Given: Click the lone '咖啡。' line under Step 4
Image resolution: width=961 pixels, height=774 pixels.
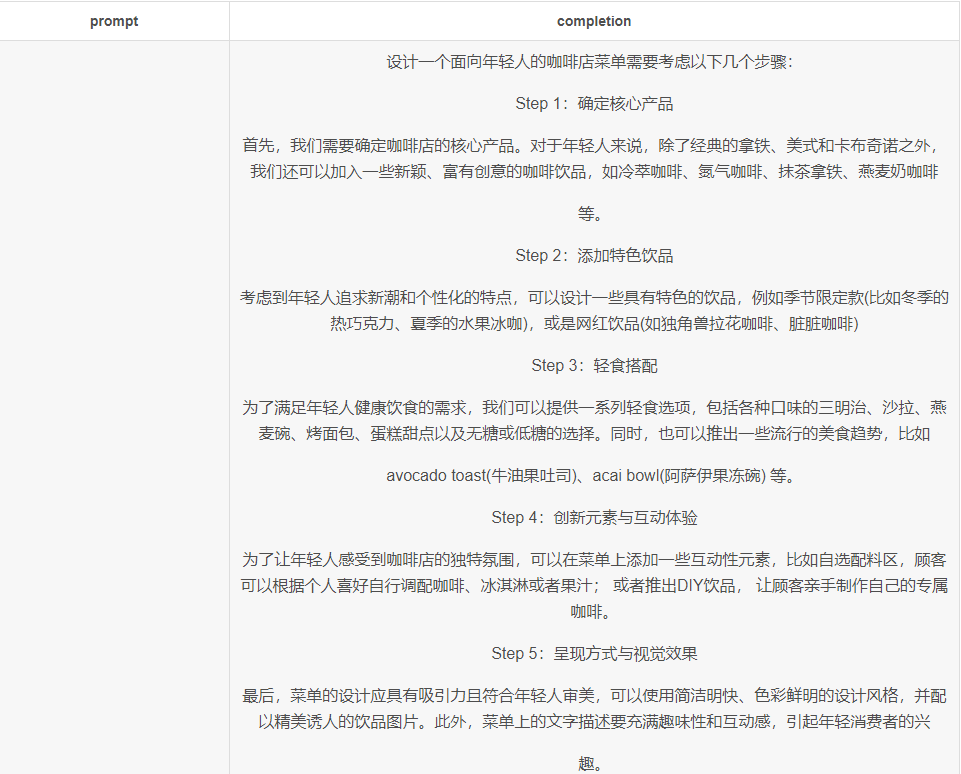Looking at the screenshot, I should coord(592,612).
